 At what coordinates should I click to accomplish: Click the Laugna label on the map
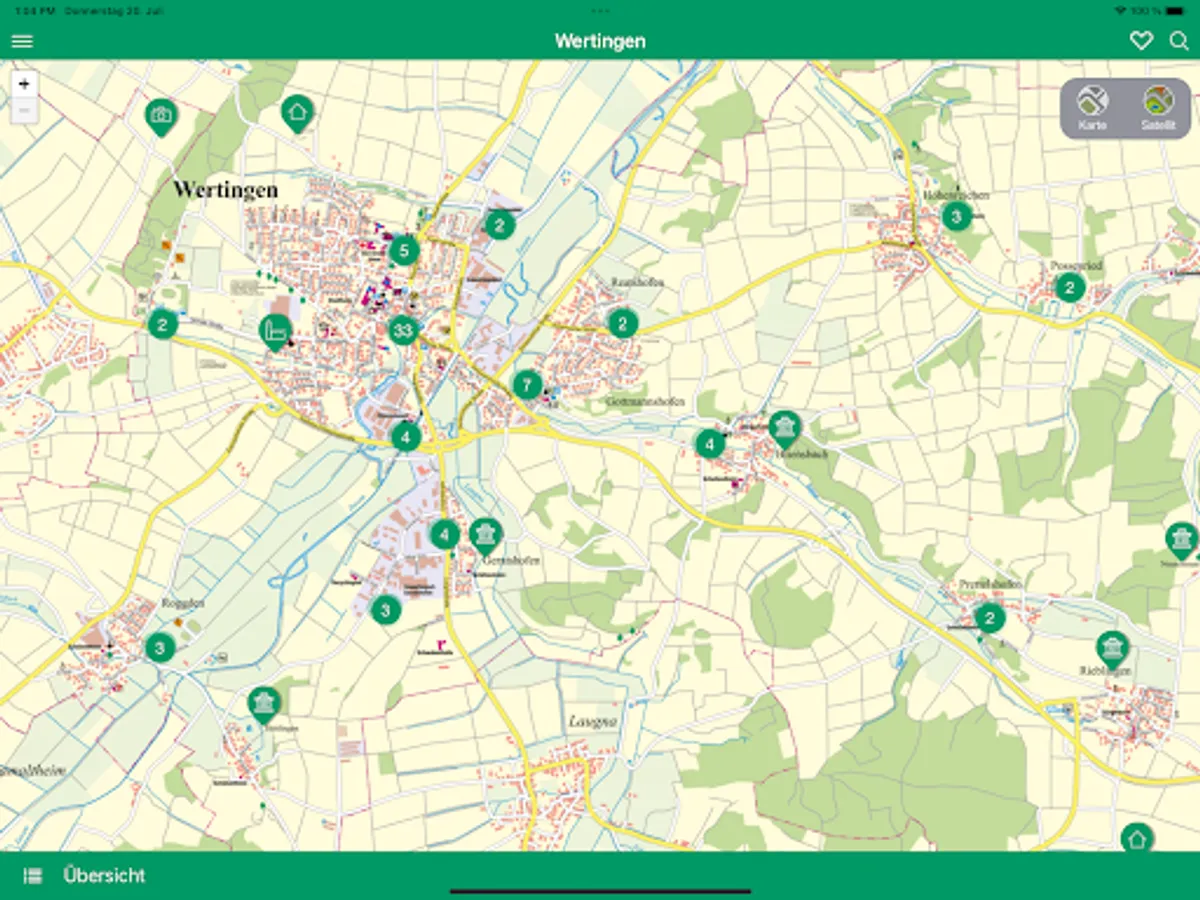click(x=593, y=720)
